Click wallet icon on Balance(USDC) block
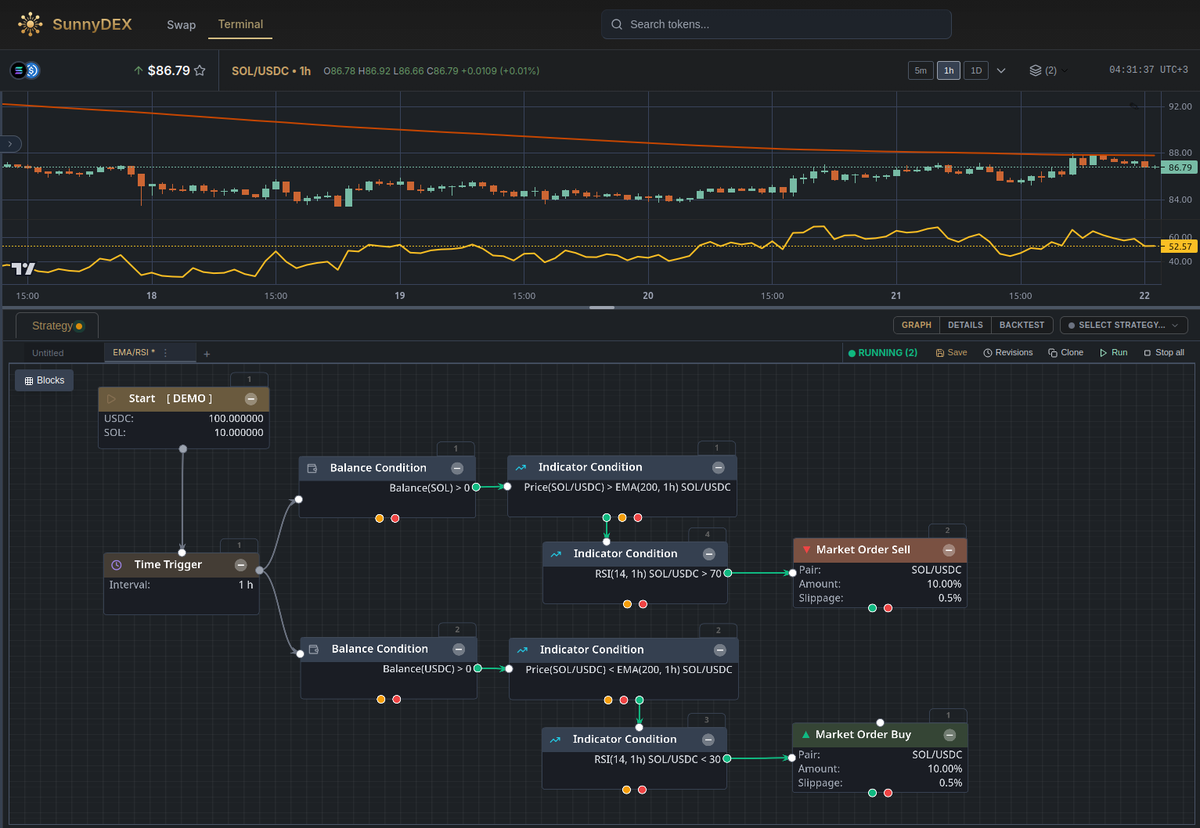This screenshot has width=1200, height=828. pos(313,649)
